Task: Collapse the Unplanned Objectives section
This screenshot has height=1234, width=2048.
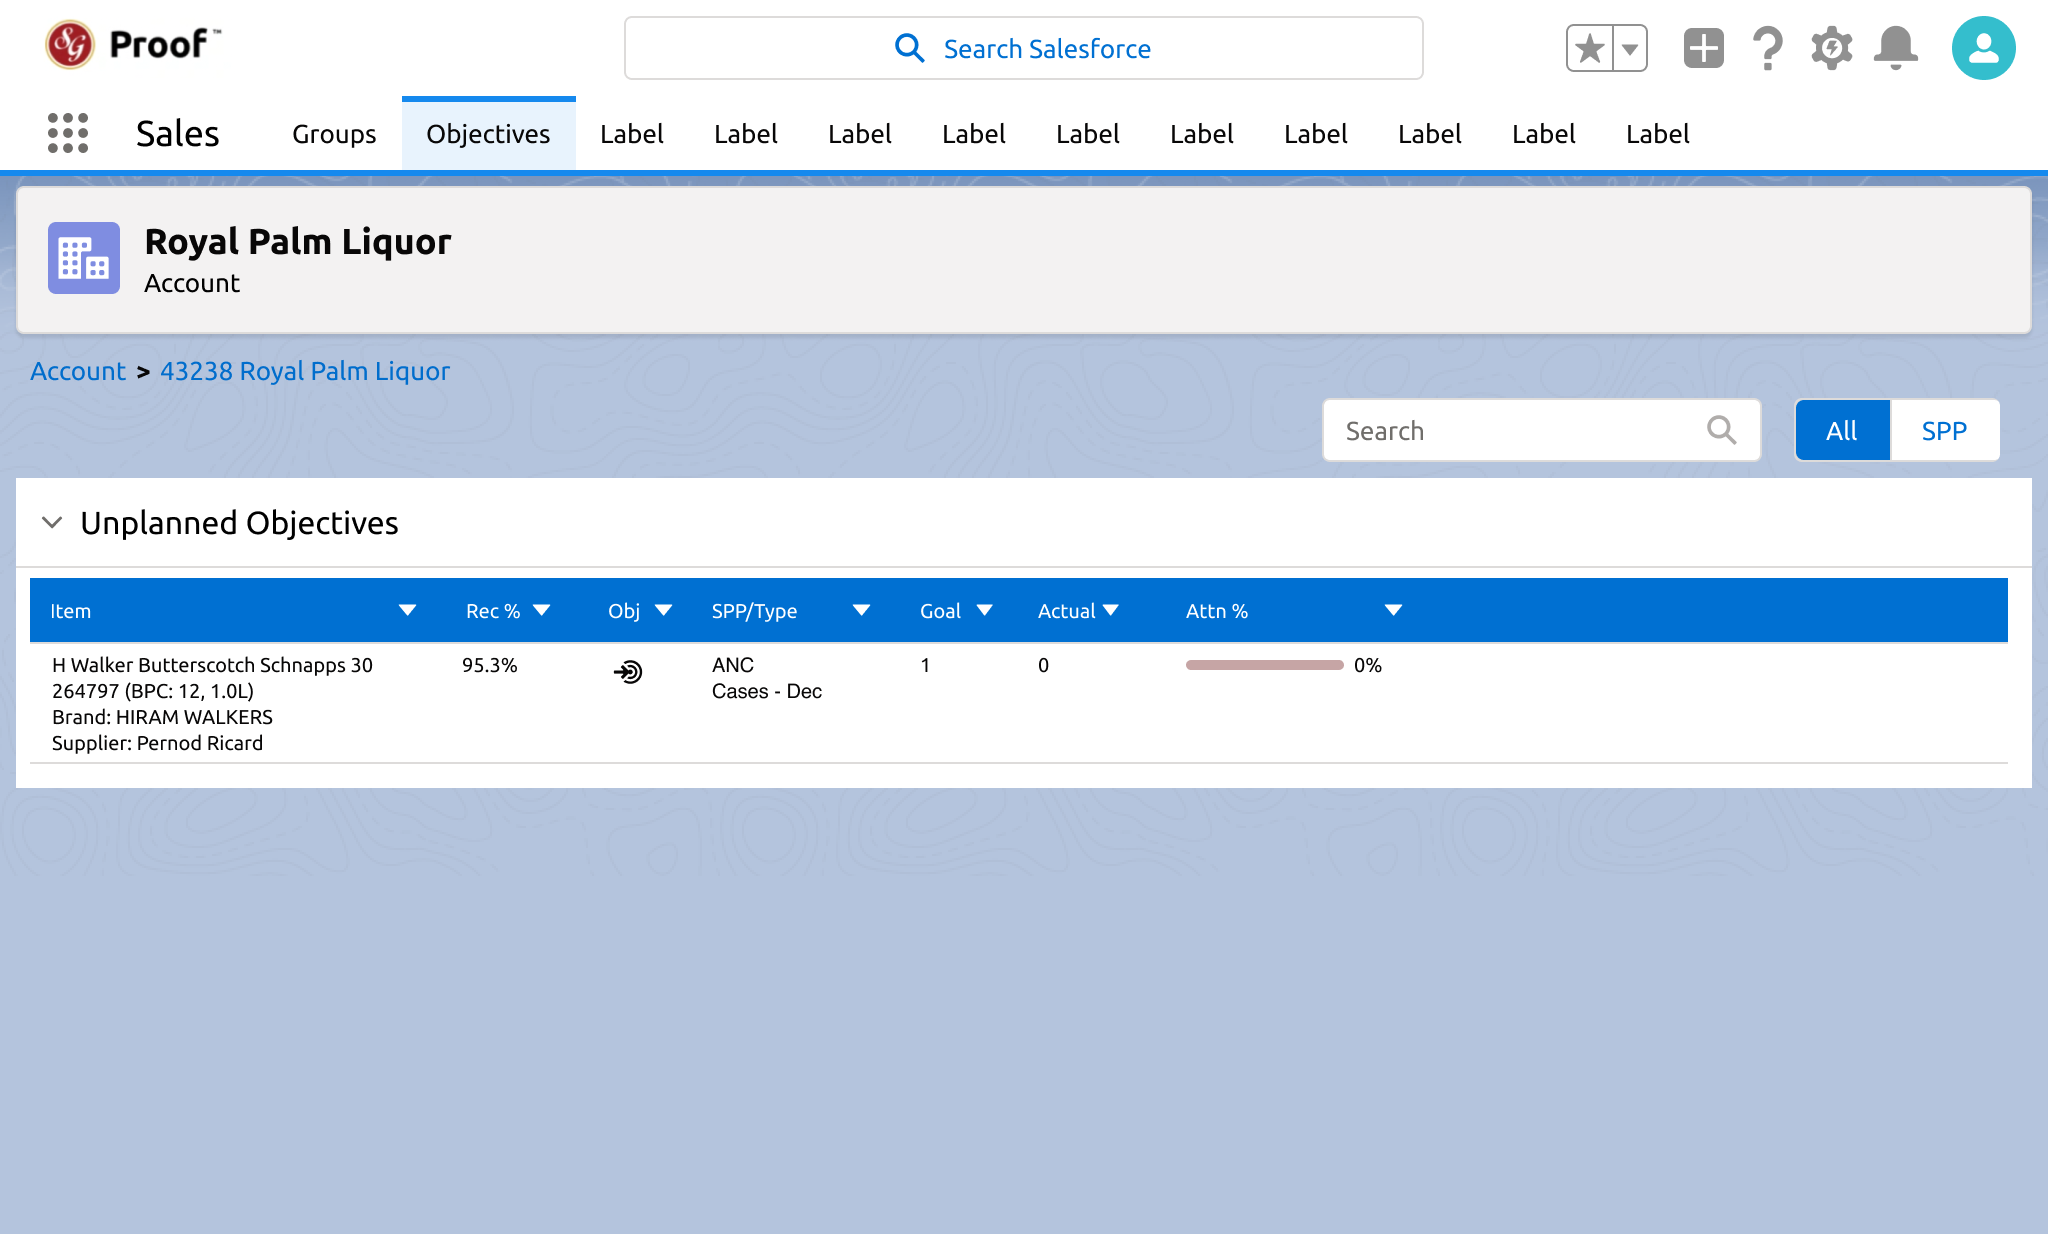Action: coord(52,522)
